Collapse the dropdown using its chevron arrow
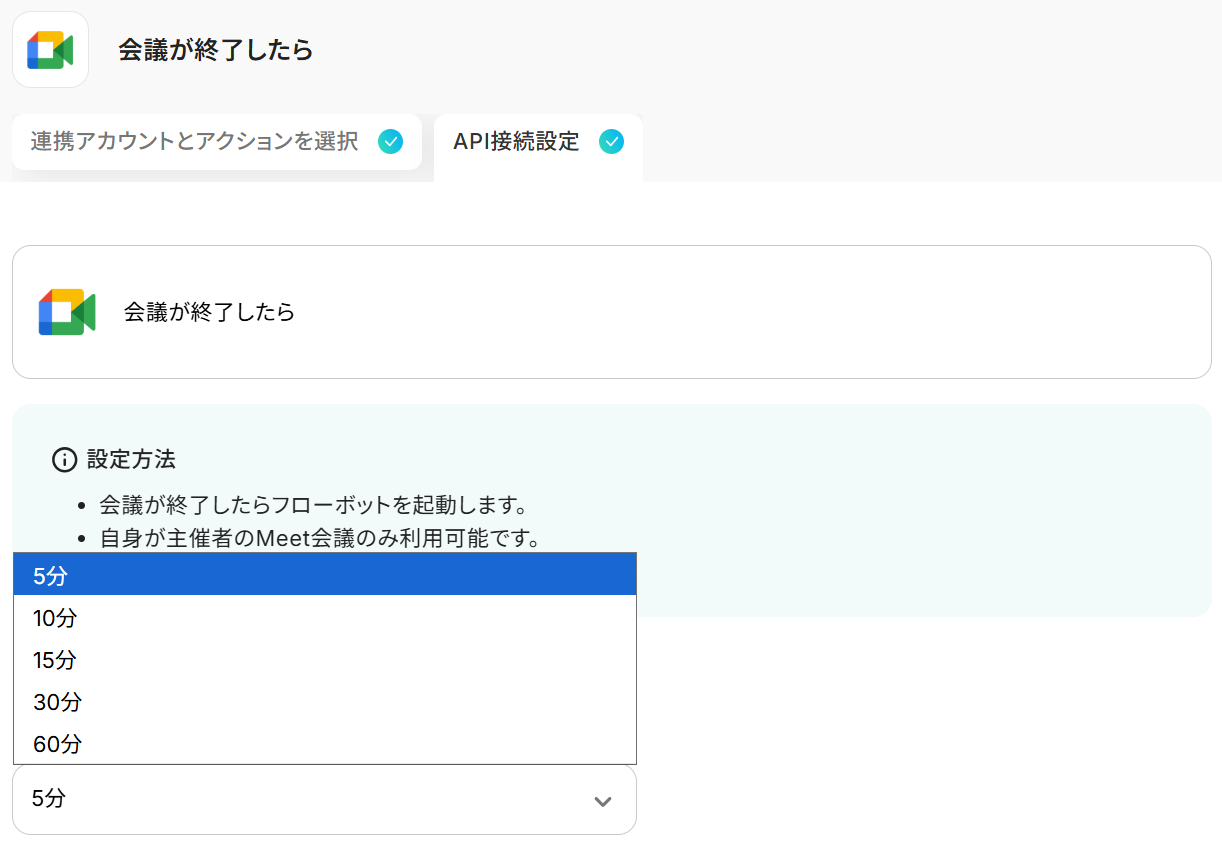 click(x=602, y=801)
